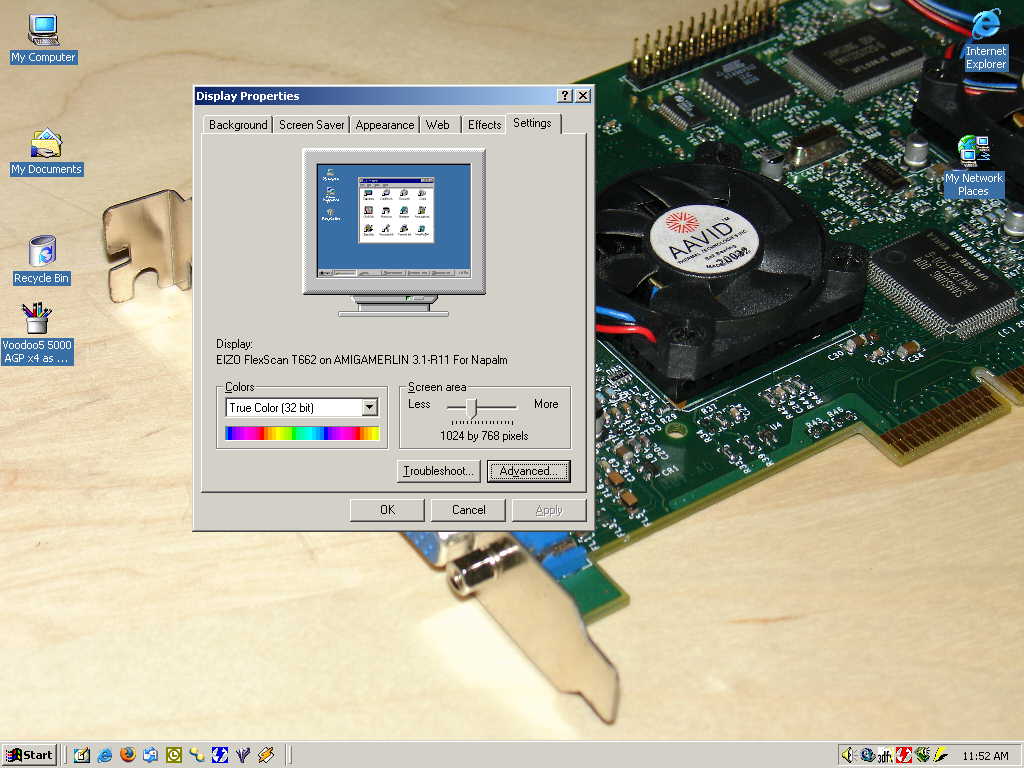Open Outlook Express from quick launch
This screenshot has width=1024, height=768.
click(151, 755)
